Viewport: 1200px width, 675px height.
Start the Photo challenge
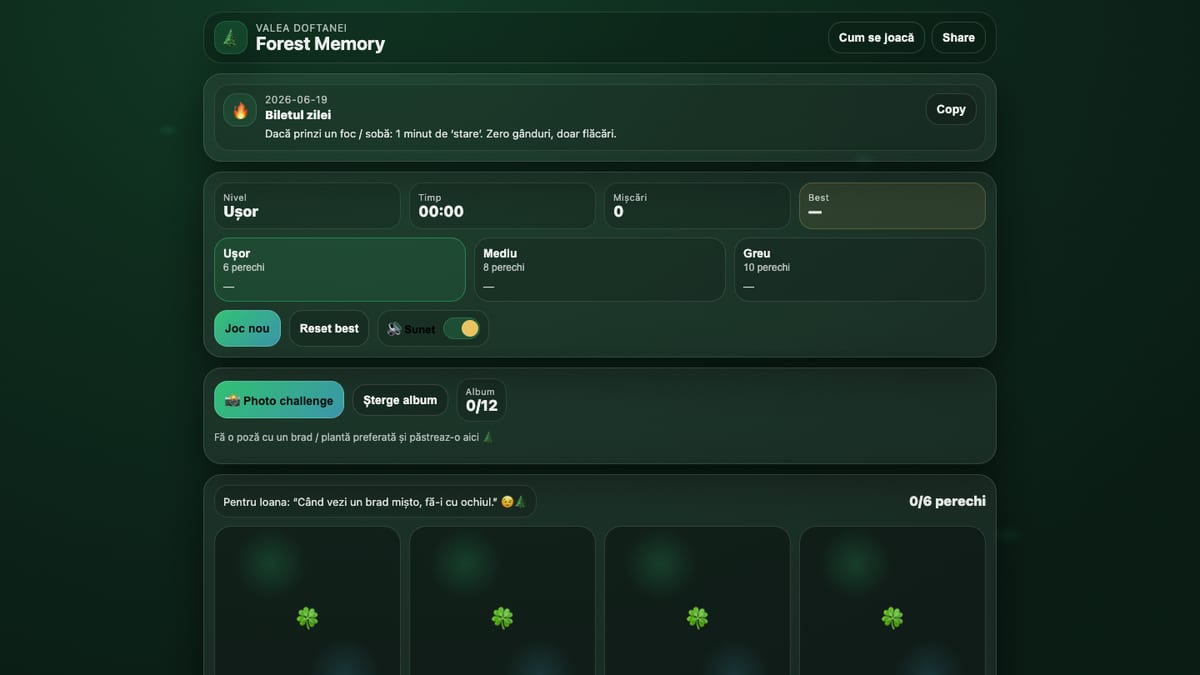point(279,400)
